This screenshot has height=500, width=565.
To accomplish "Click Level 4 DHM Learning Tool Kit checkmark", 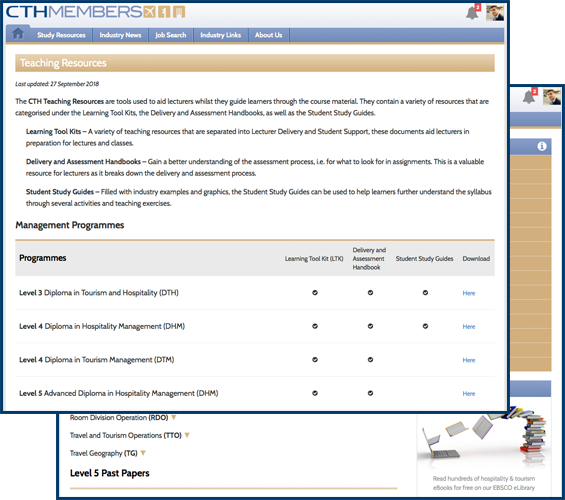I will coord(315,326).
